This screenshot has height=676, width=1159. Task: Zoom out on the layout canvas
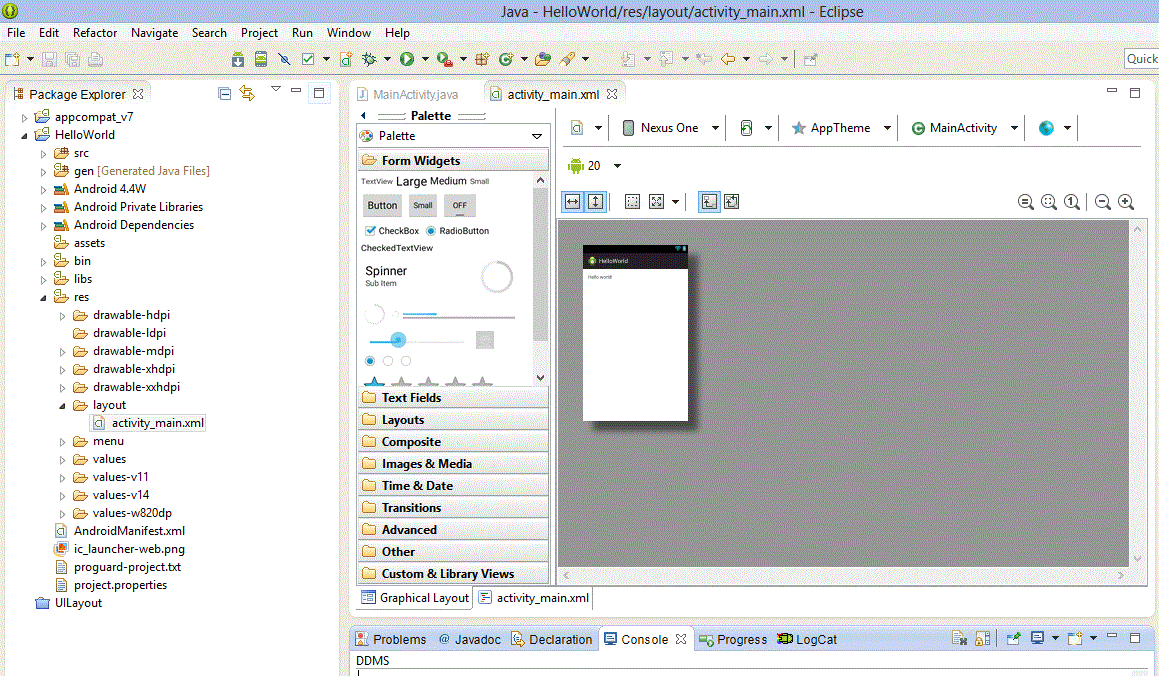coord(1103,202)
